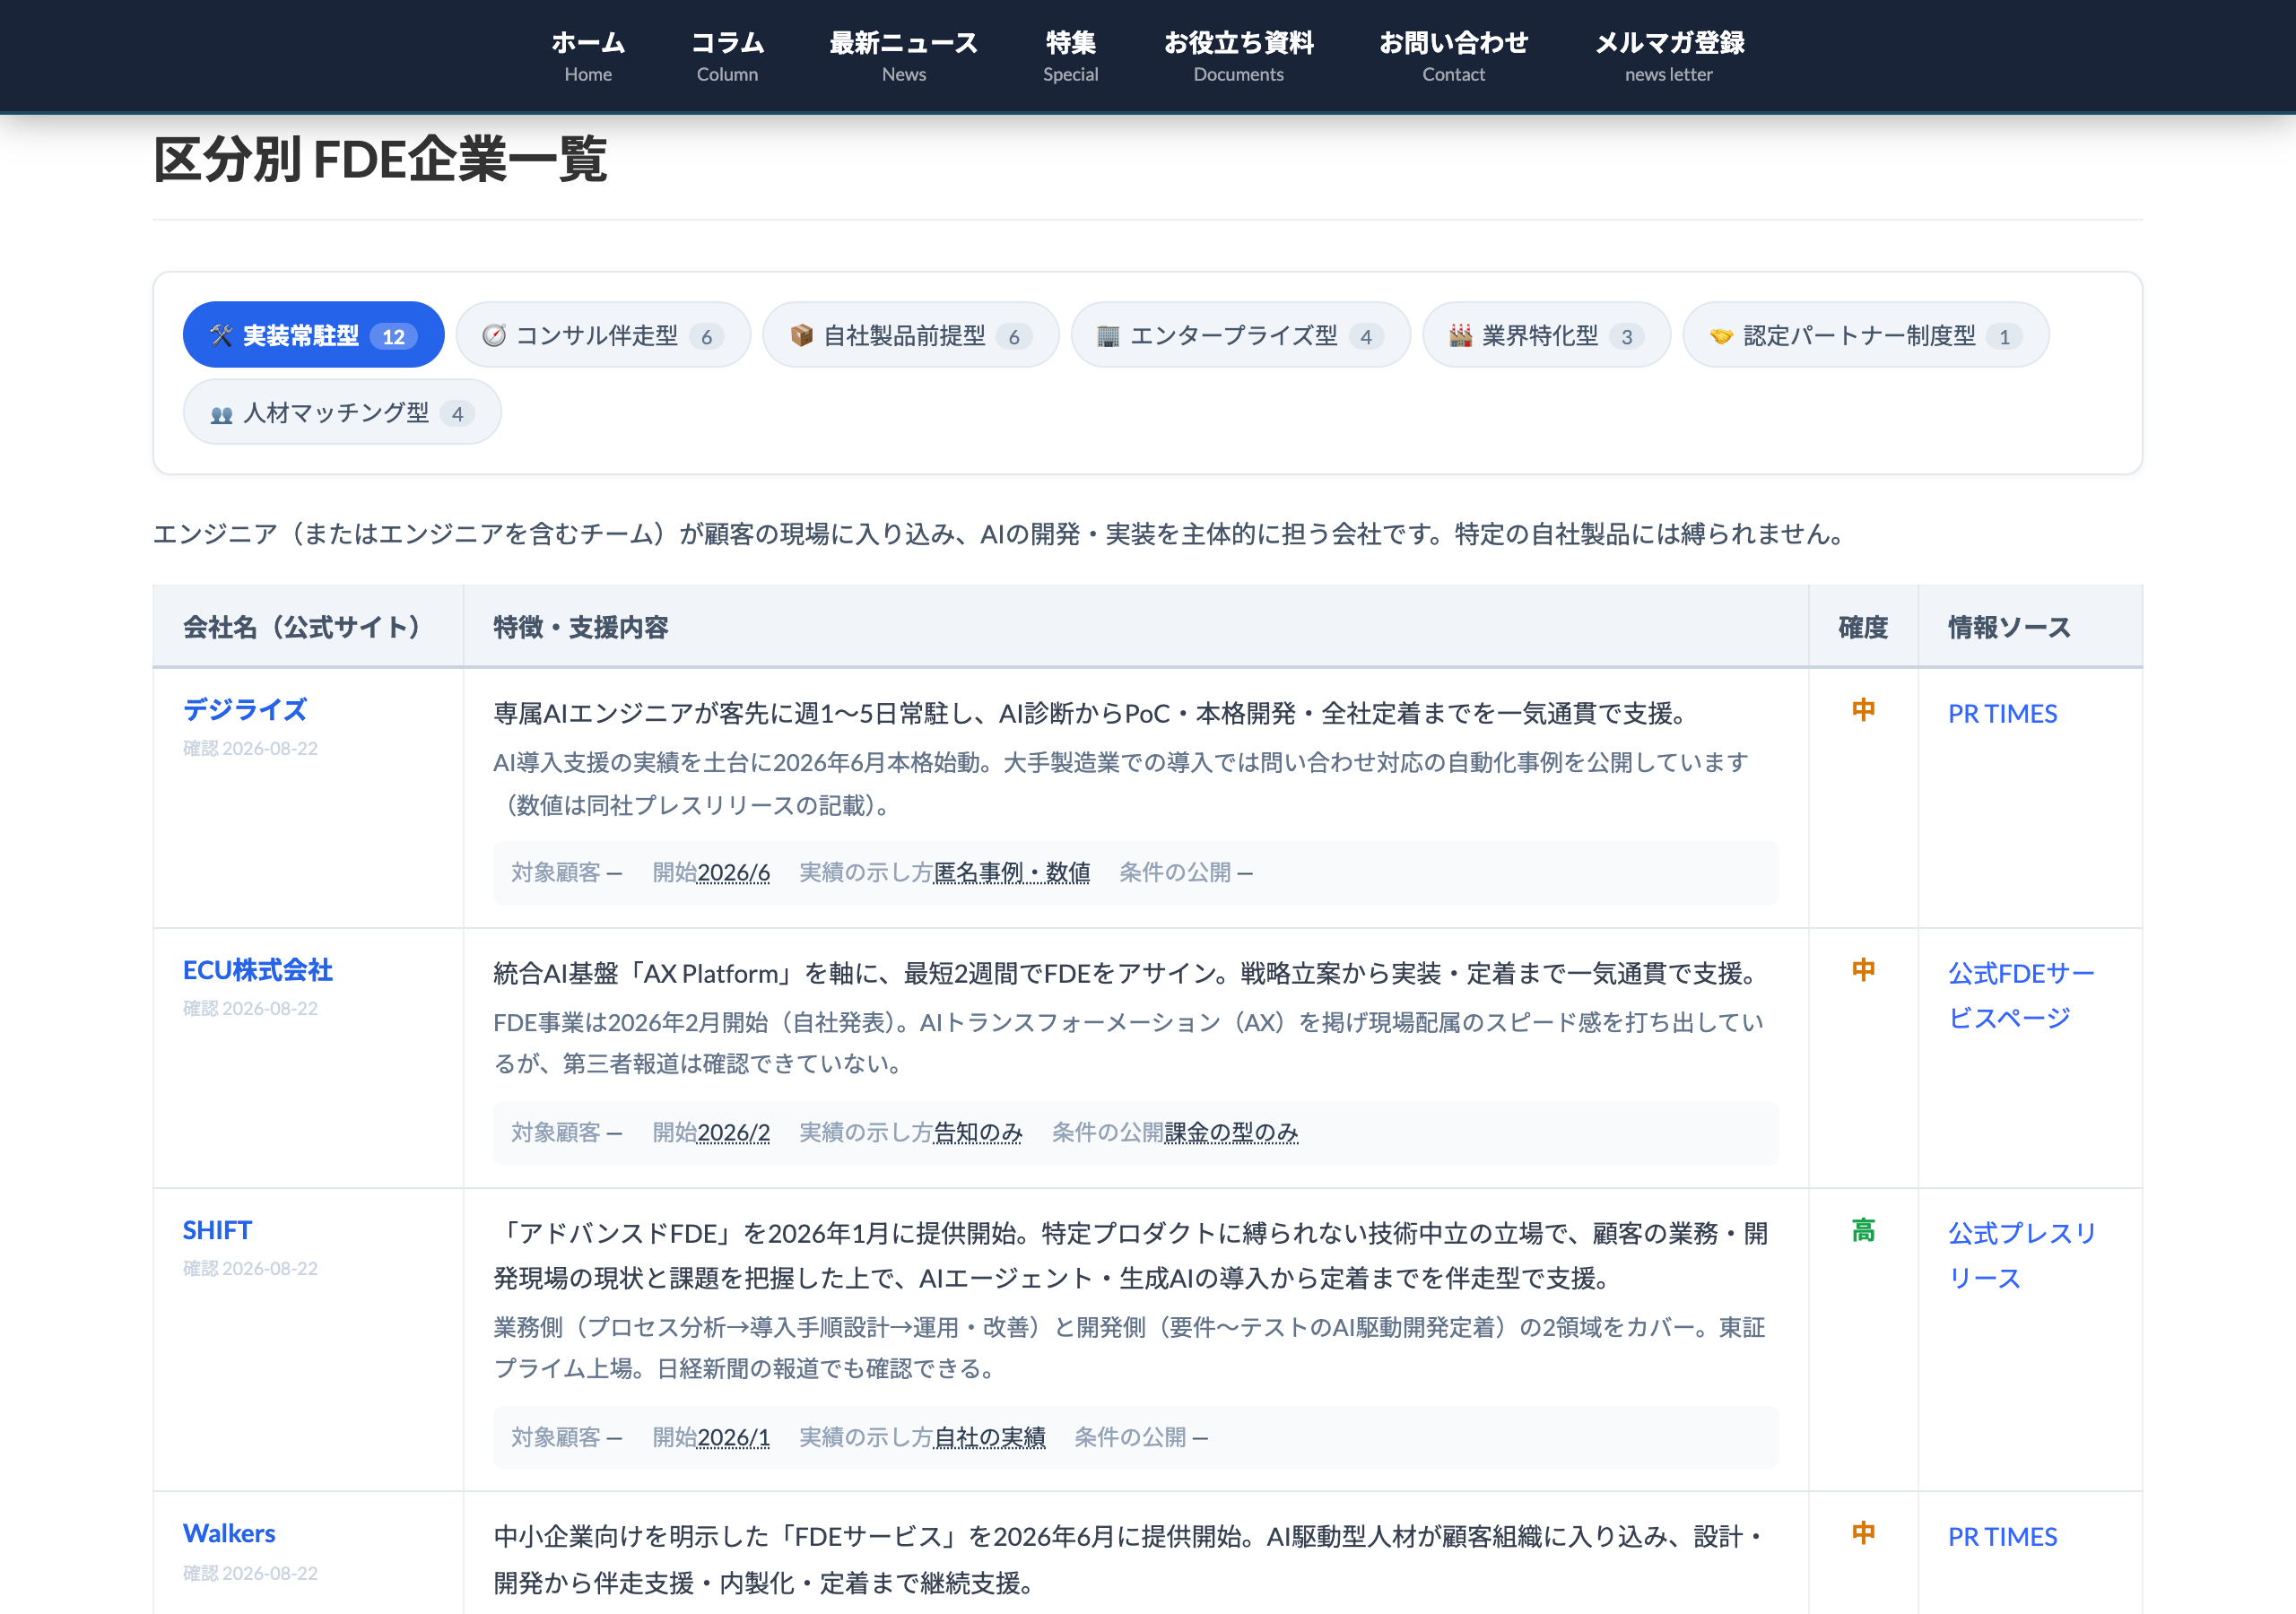Open the ホーム Home nav item
Viewport: 2296px width, 1614px height.
(588, 56)
